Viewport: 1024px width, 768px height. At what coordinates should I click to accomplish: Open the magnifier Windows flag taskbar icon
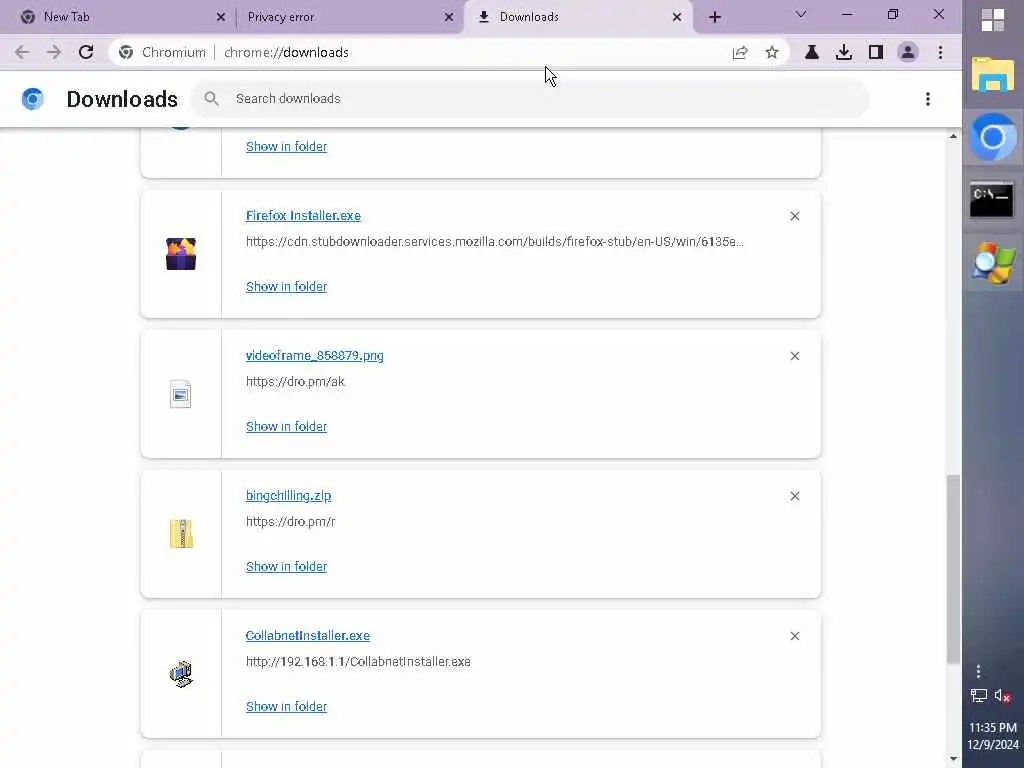pyautogui.click(x=993, y=263)
